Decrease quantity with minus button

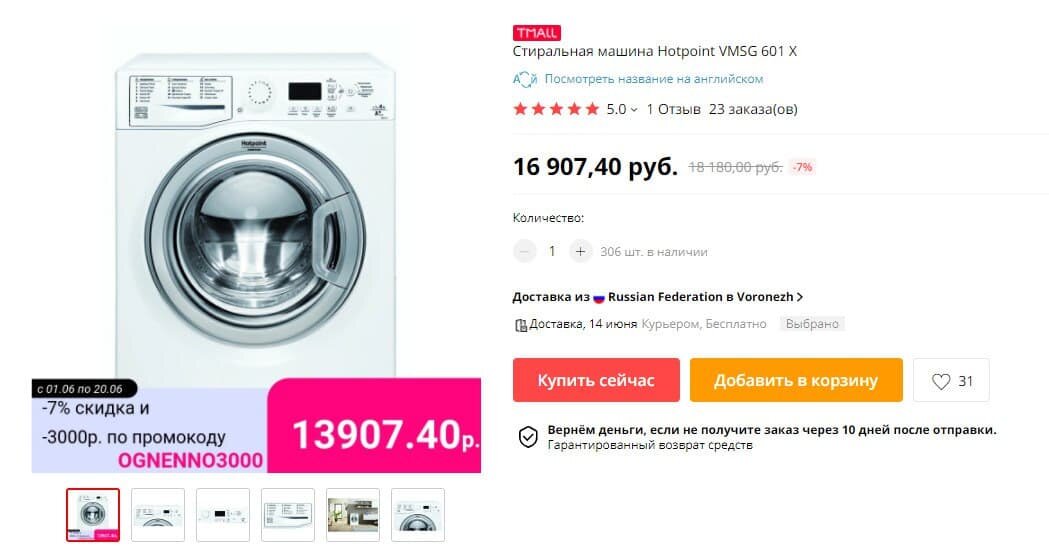(524, 252)
